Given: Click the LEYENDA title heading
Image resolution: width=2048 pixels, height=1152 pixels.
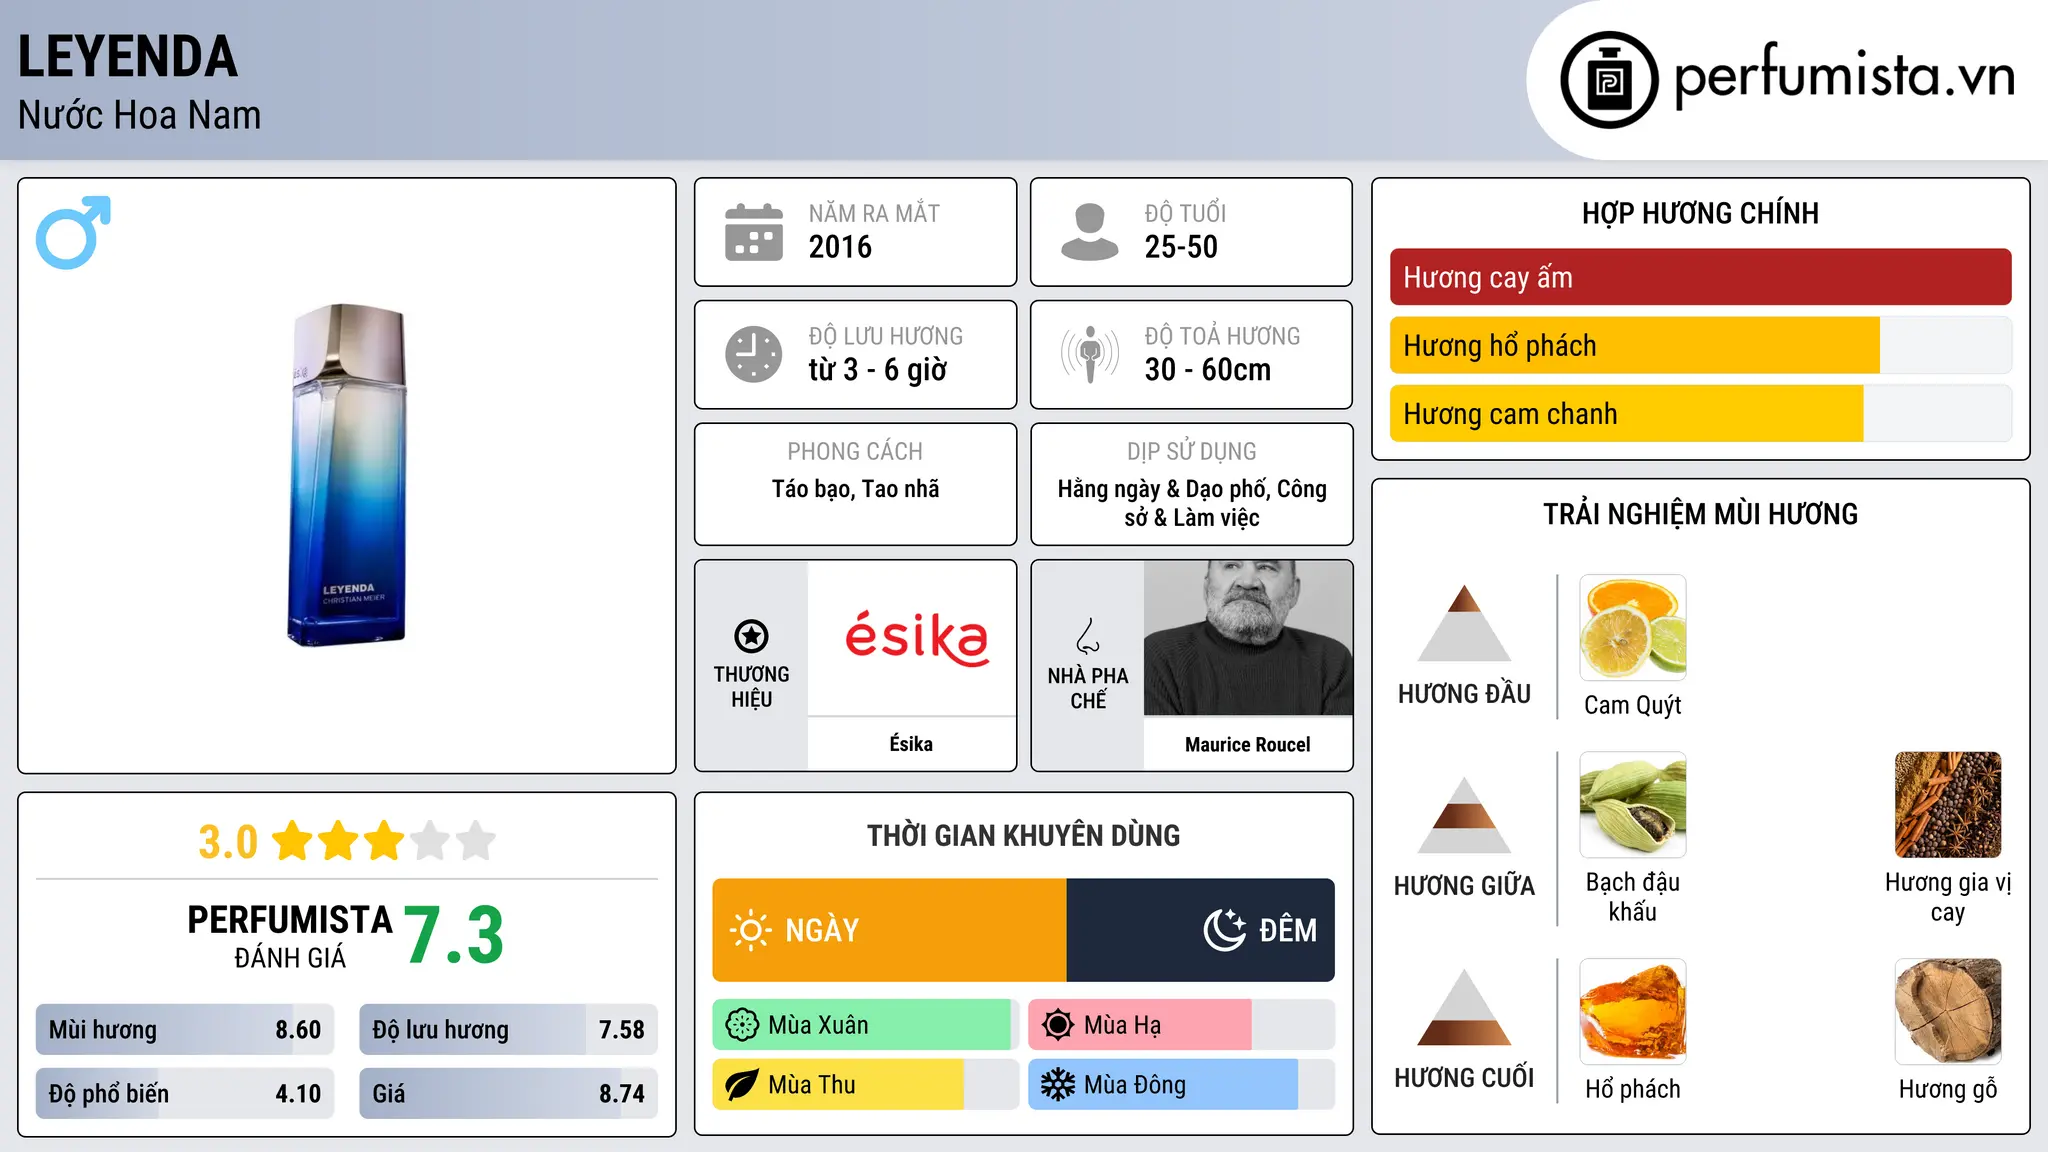Looking at the screenshot, I should [x=128, y=56].
